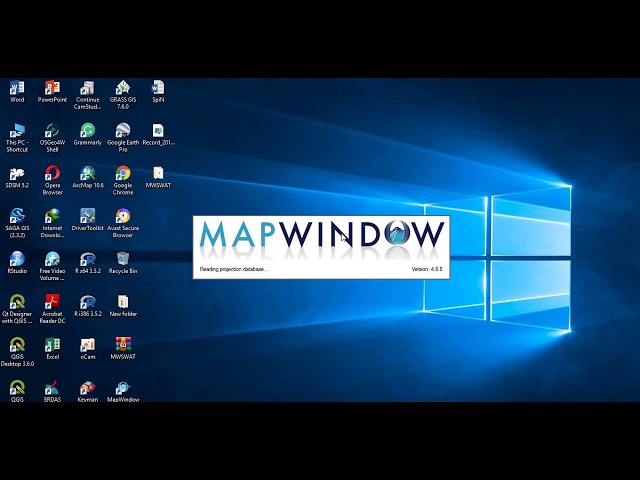Select the Internet Download Manager shortcut
Viewport: 640px width, 480px height.
coord(52,223)
